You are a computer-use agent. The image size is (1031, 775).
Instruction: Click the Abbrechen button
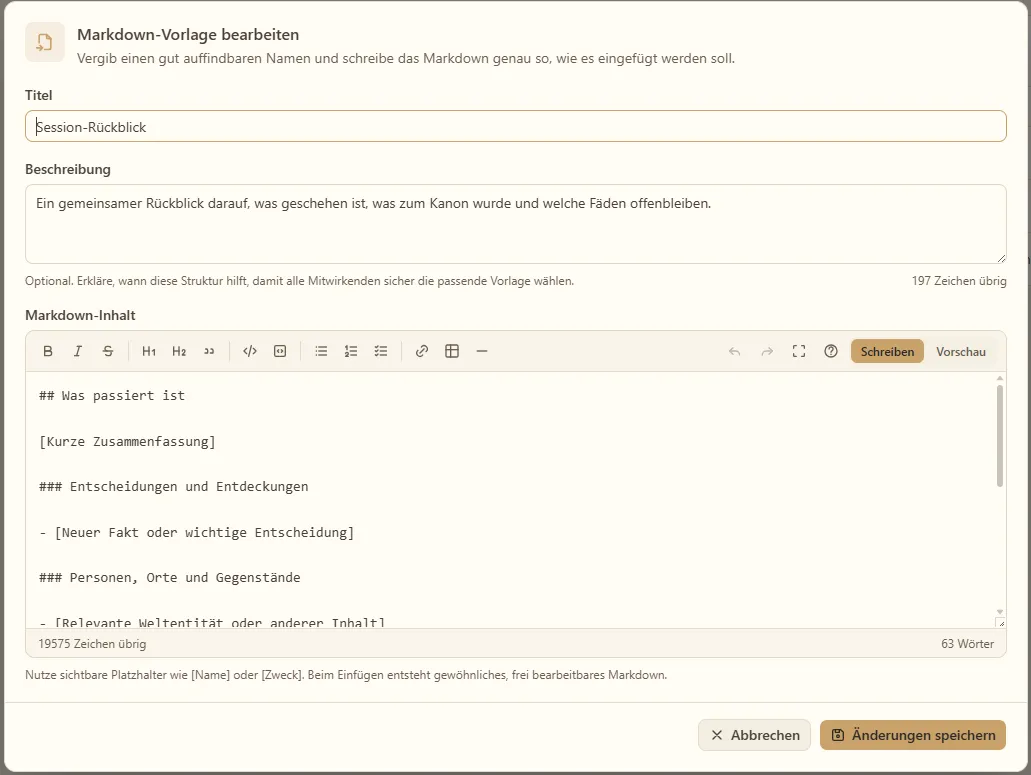coord(754,735)
